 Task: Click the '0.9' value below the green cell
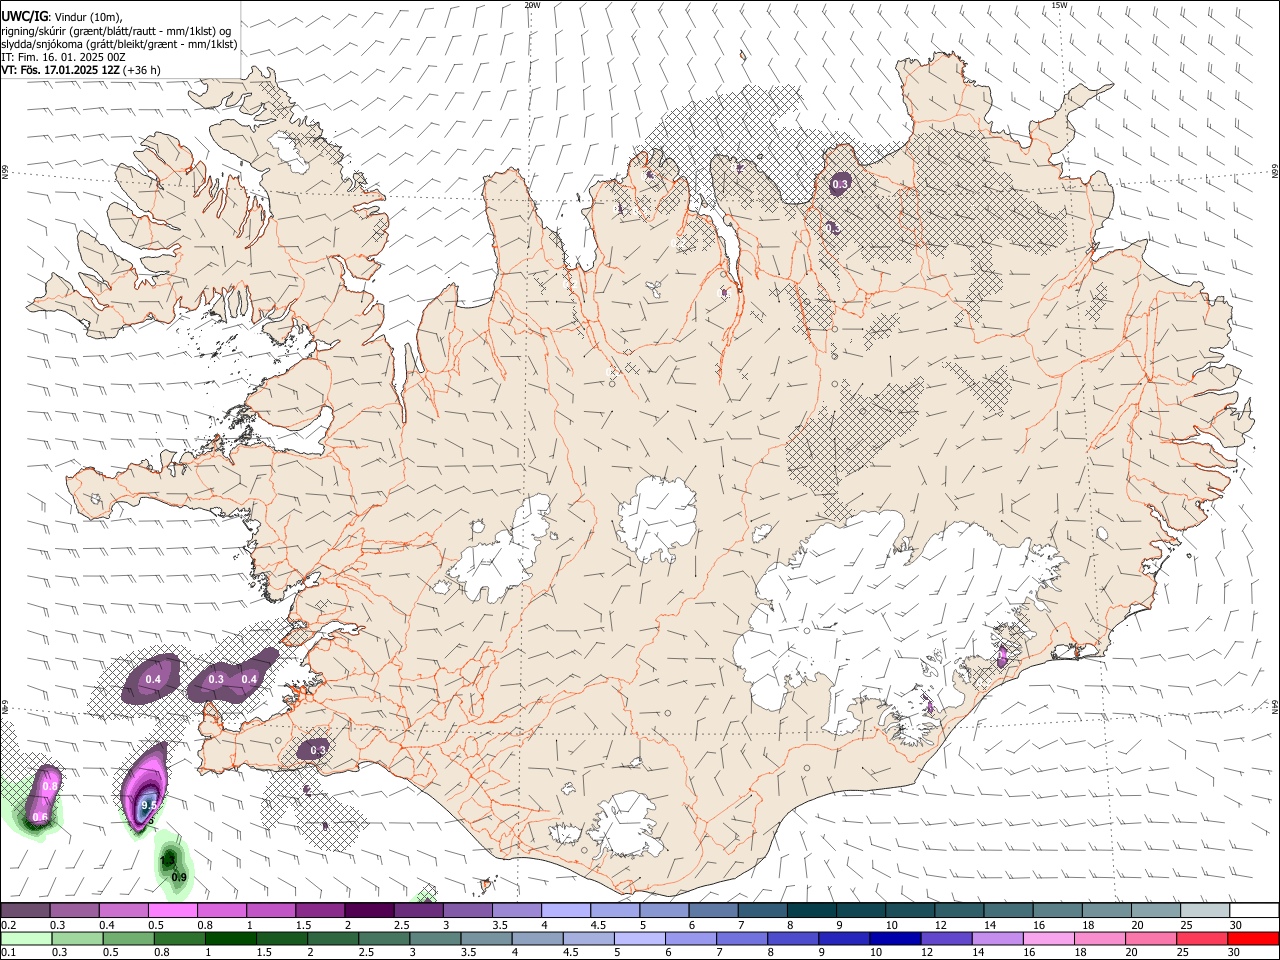(179, 877)
